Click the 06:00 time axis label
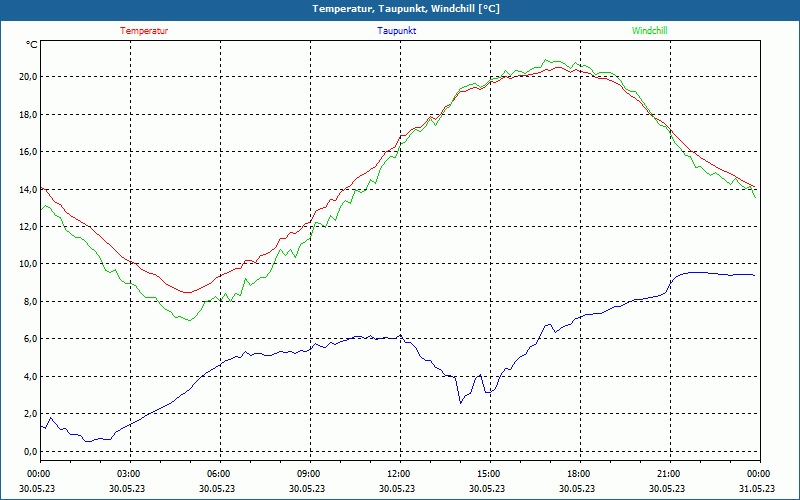800x500 pixels. (220, 474)
